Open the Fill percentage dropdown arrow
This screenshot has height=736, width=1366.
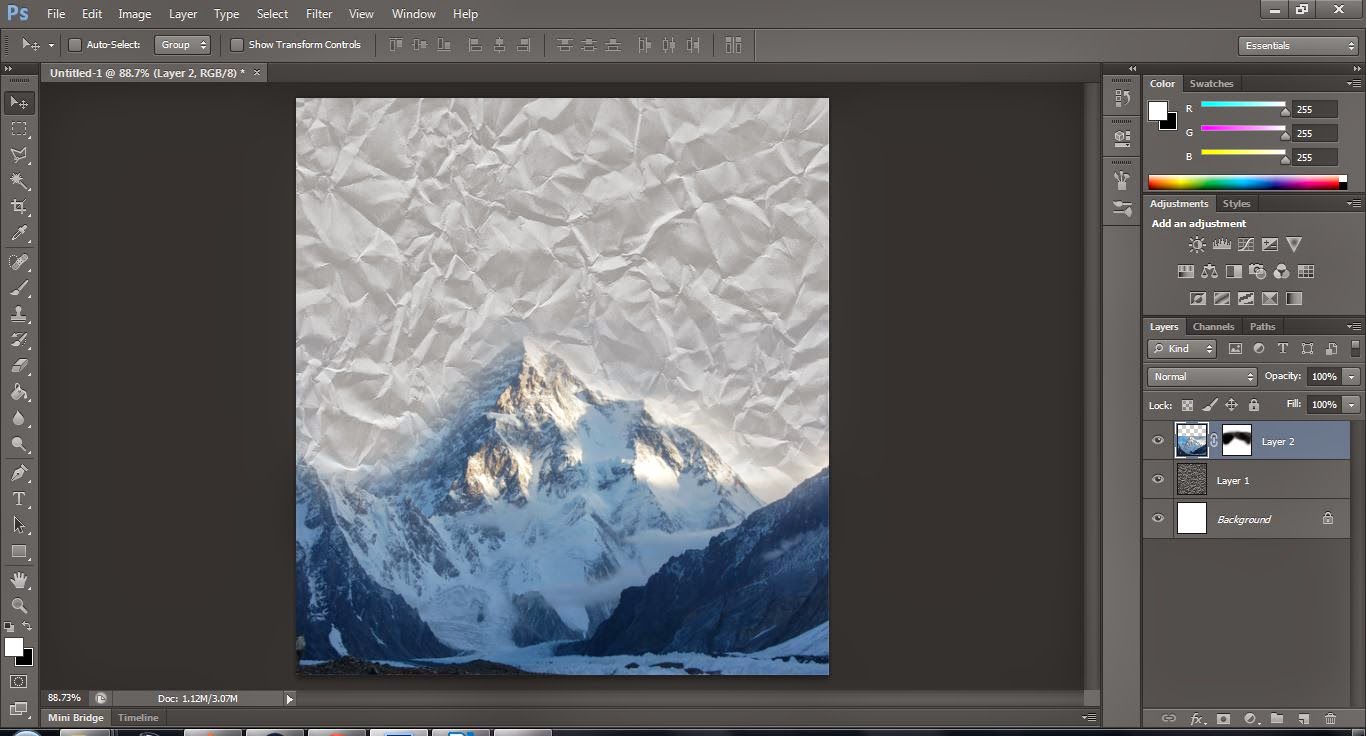pyautogui.click(x=1352, y=405)
